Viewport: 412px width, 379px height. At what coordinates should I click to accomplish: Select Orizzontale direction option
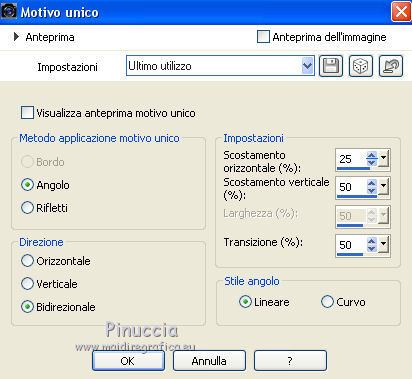tap(27, 261)
